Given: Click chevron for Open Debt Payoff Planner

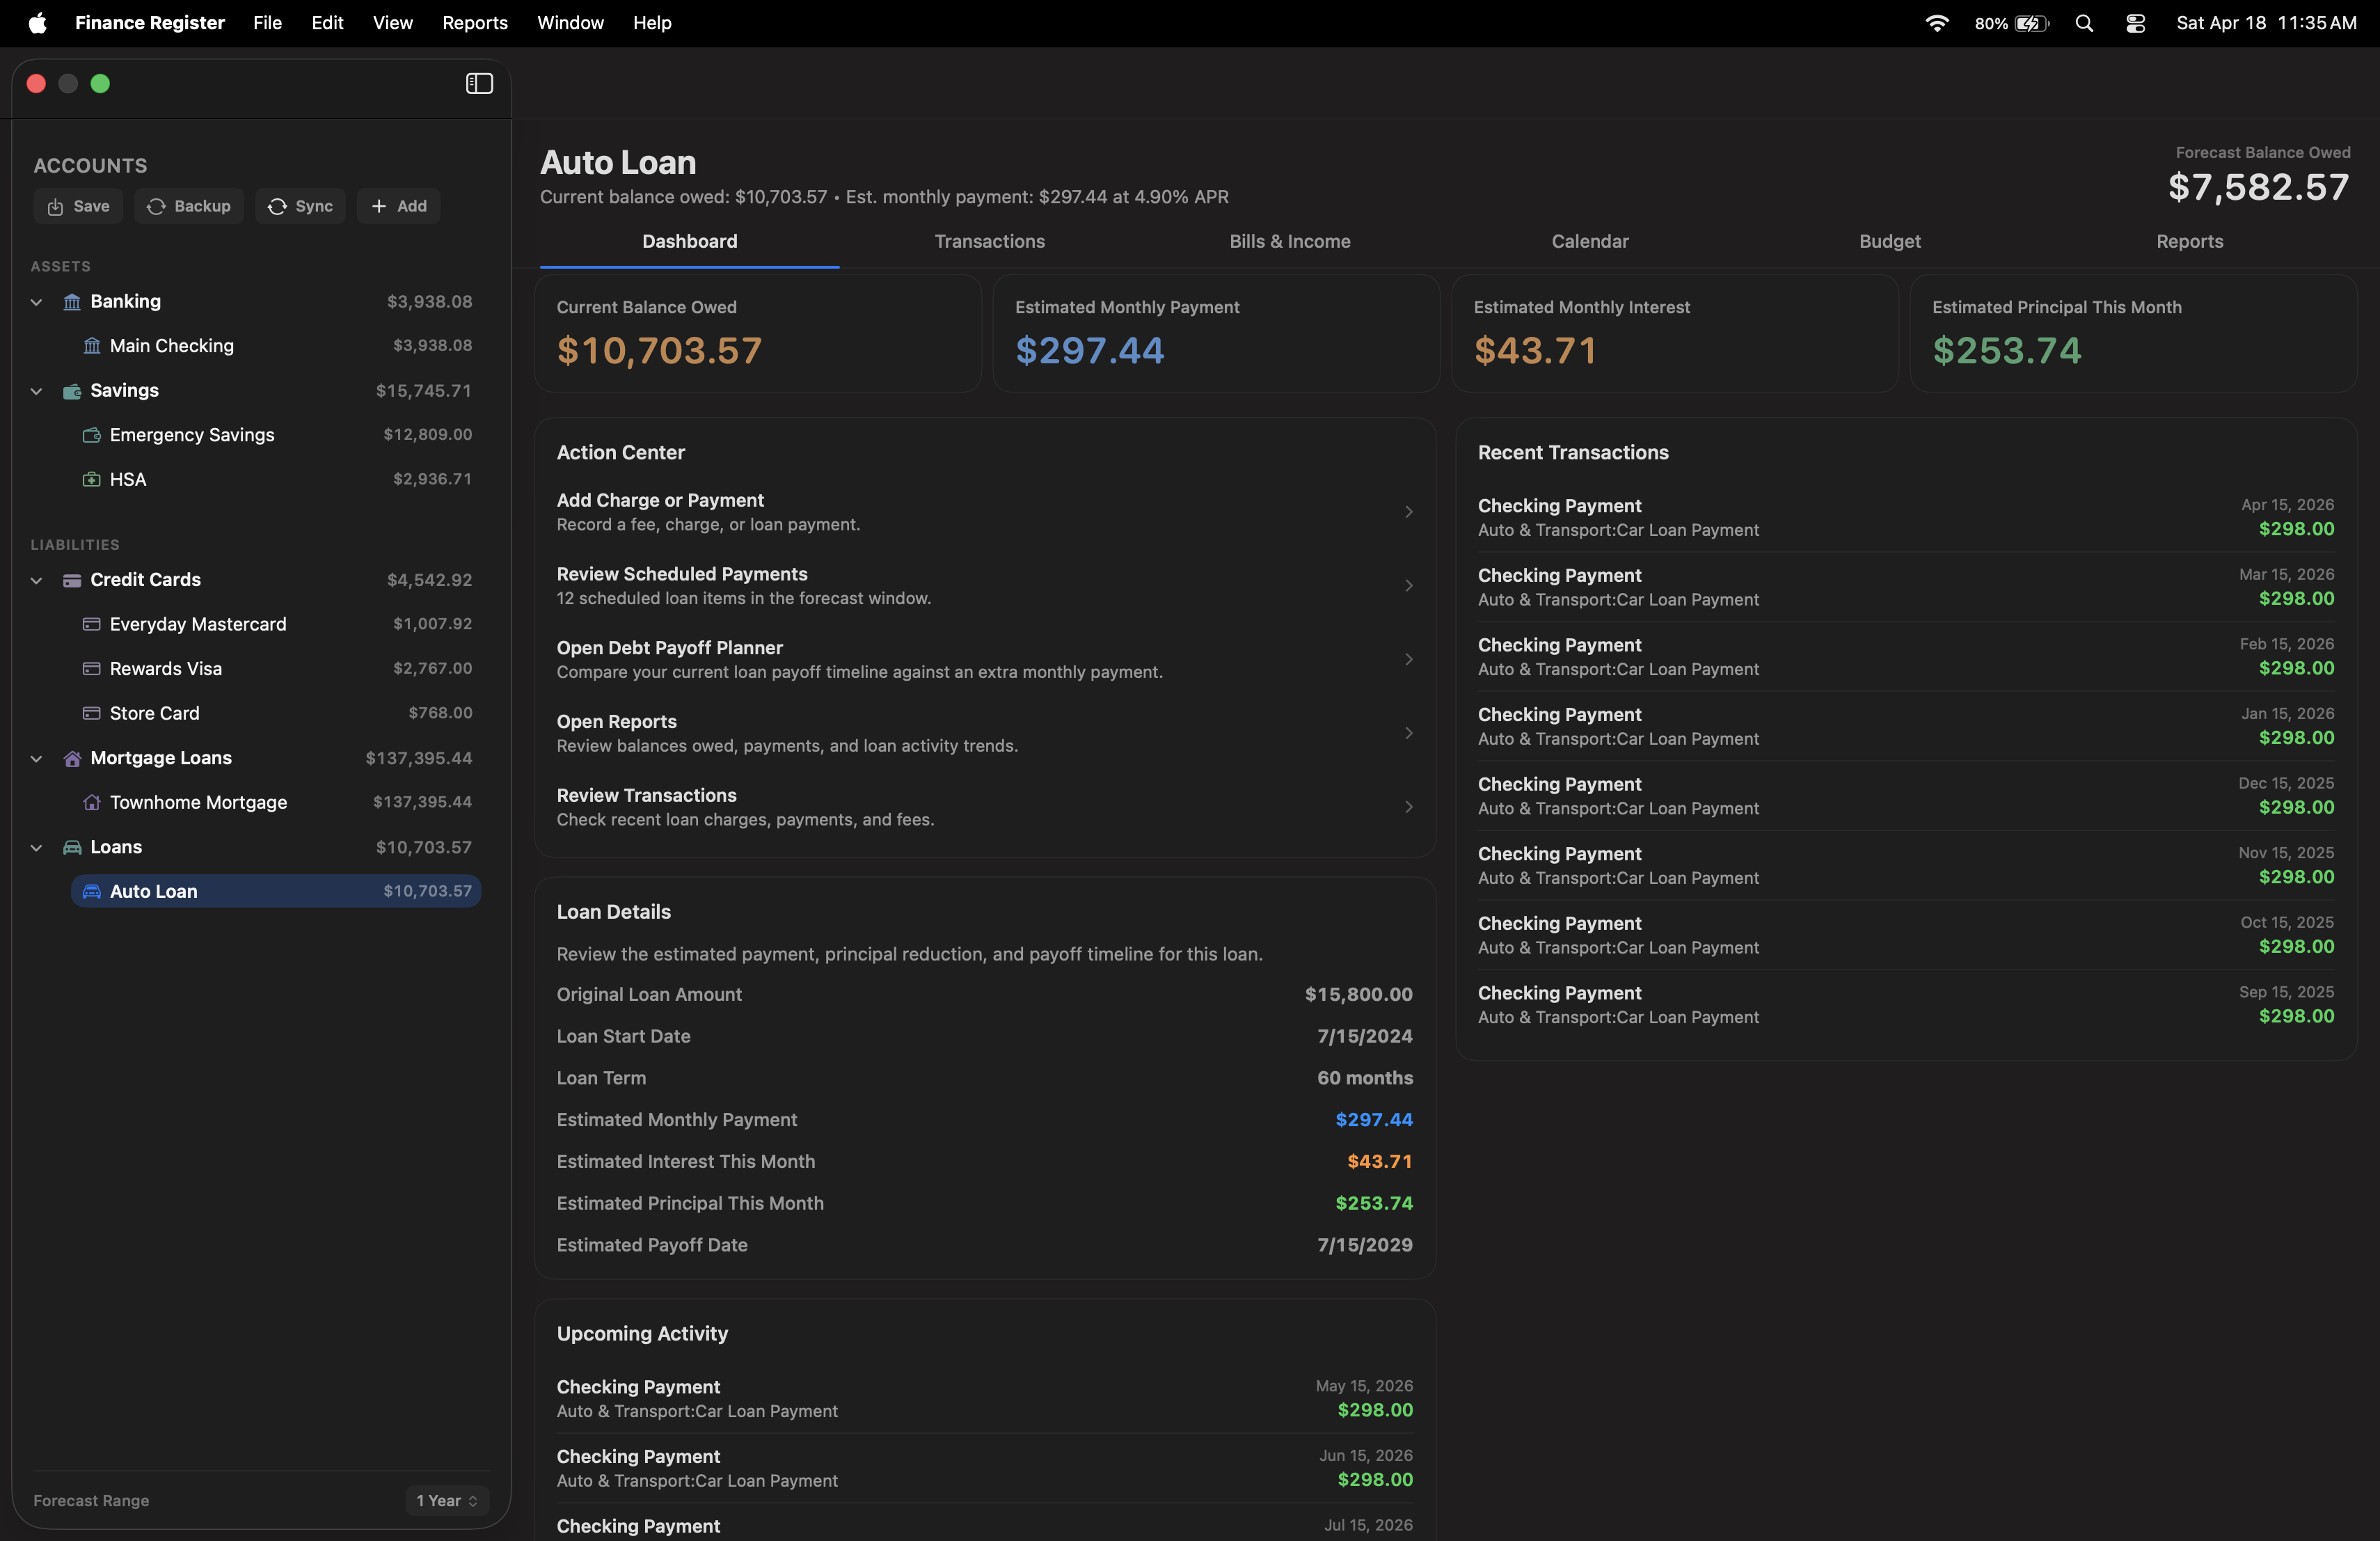Looking at the screenshot, I should pos(1408,659).
